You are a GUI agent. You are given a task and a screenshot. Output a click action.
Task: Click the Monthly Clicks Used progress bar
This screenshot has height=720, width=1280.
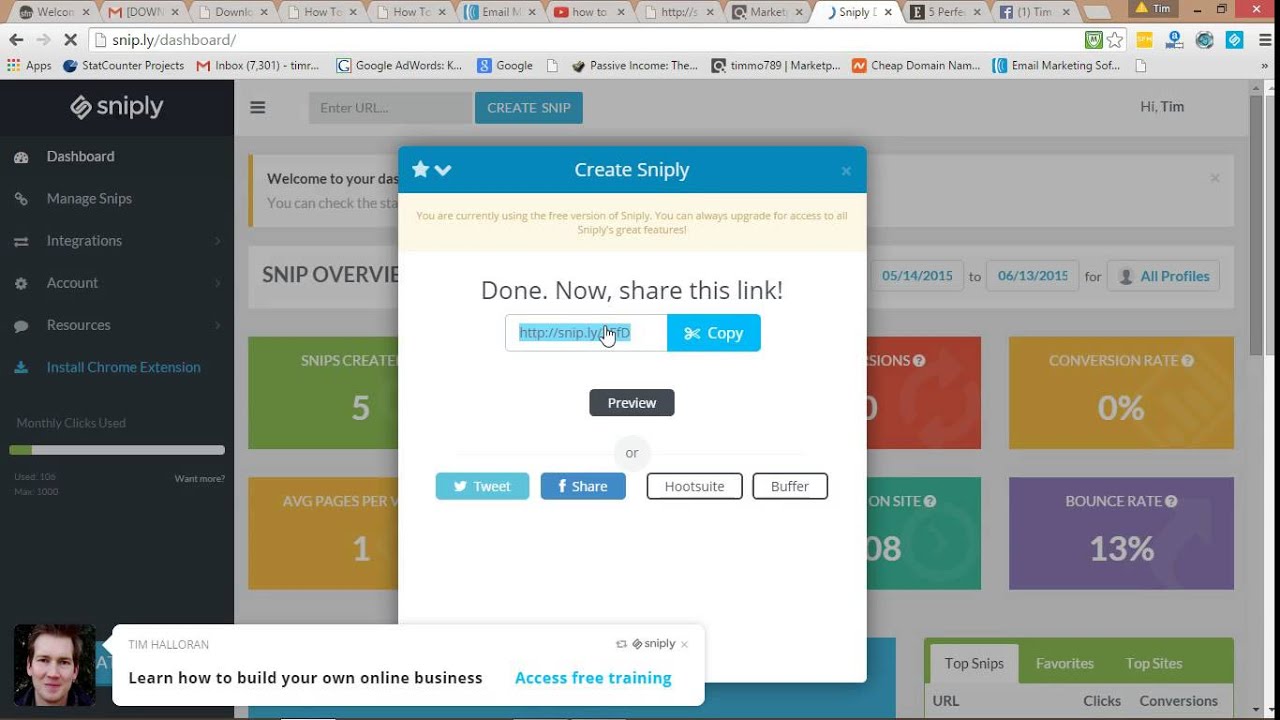click(x=117, y=450)
